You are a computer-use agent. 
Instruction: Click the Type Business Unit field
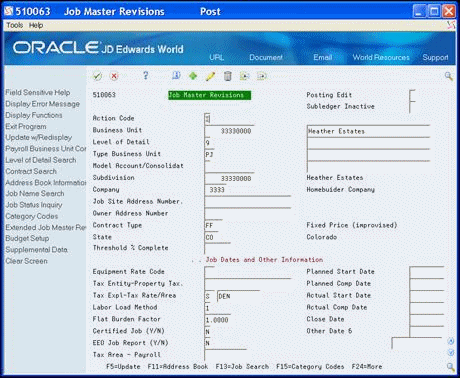tap(210, 155)
